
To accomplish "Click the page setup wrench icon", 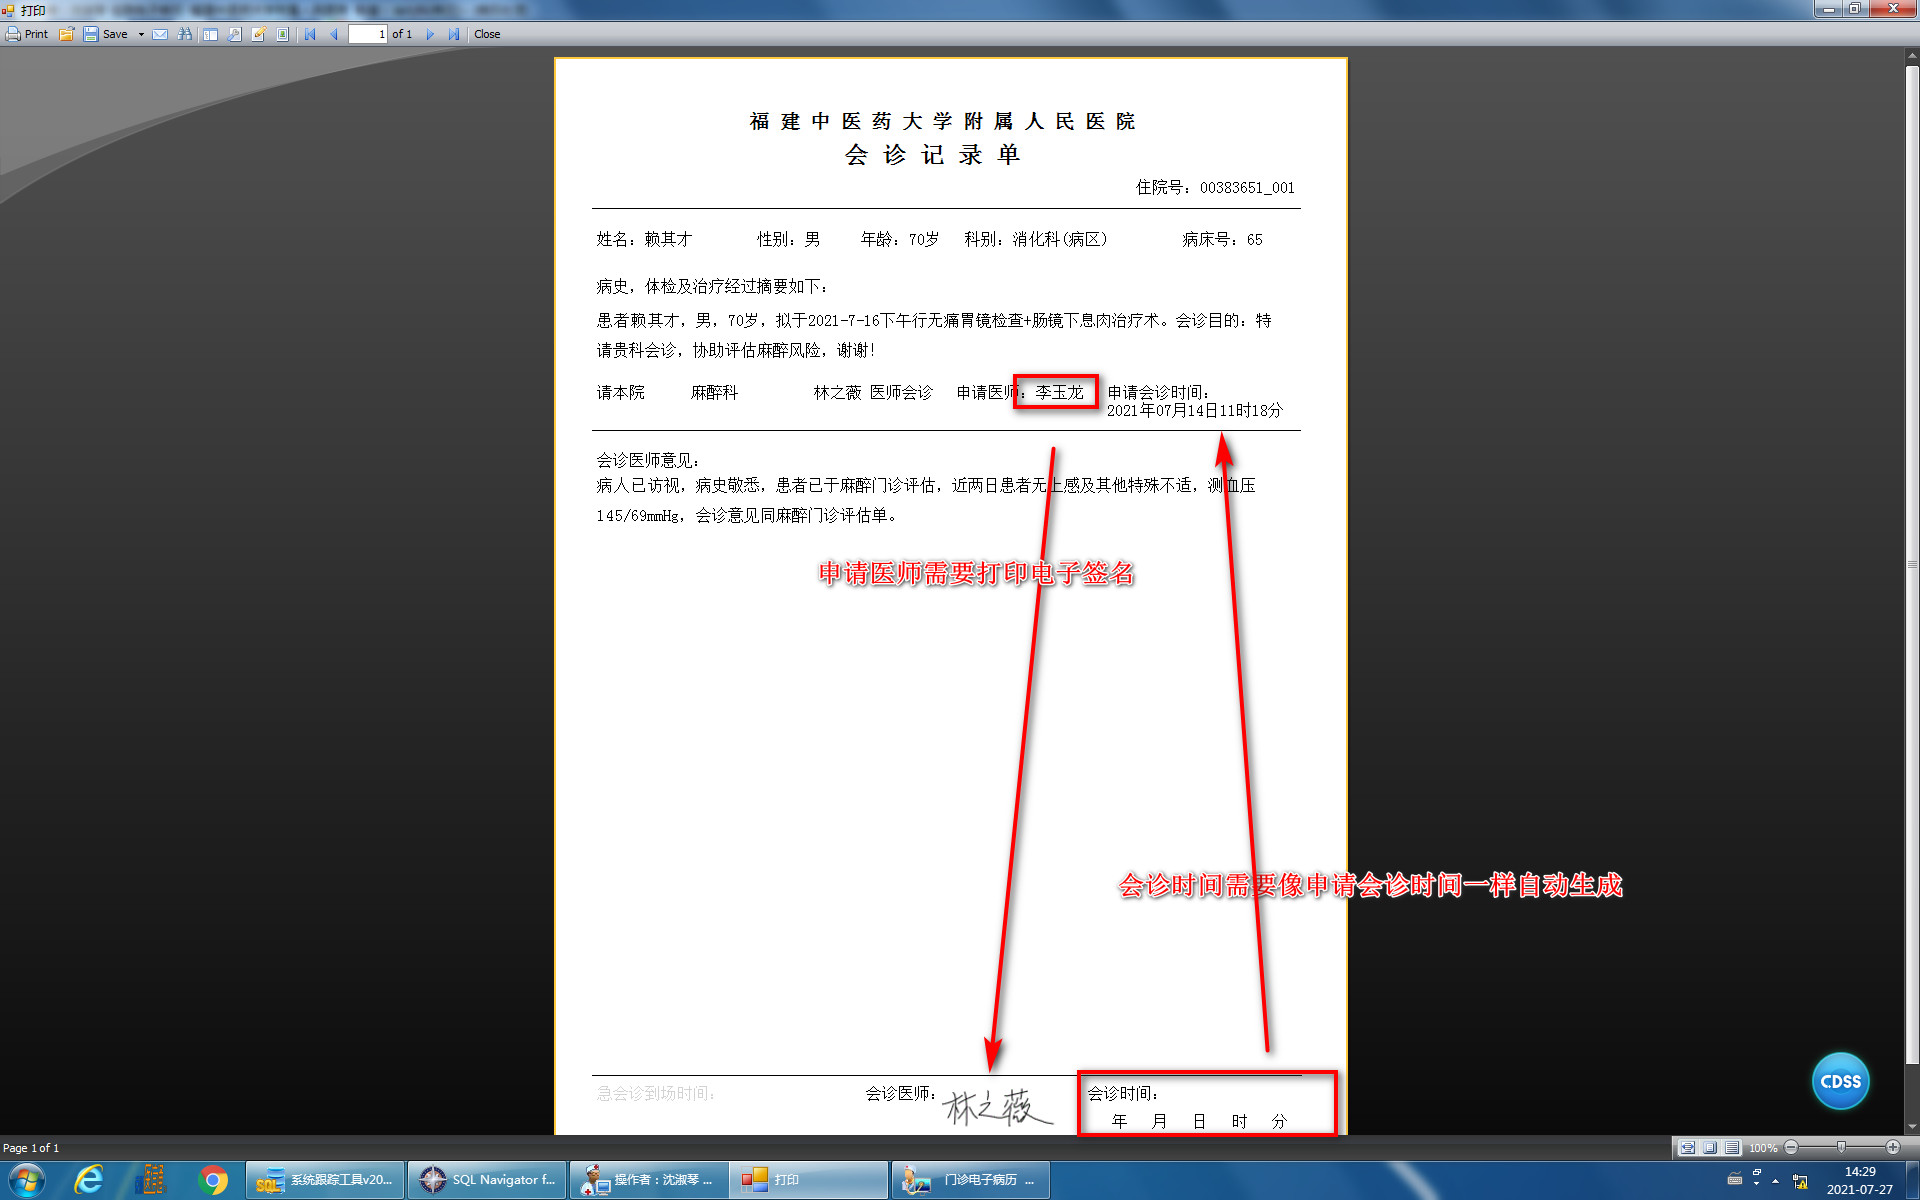I will coord(234,34).
